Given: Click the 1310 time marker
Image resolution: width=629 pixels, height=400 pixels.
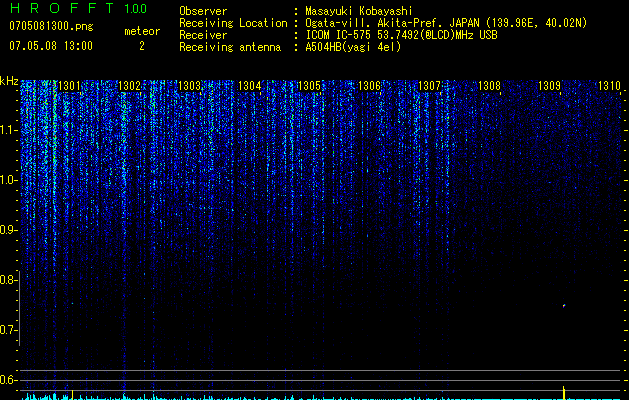Looking at the screenshot, I should (609, 86).
